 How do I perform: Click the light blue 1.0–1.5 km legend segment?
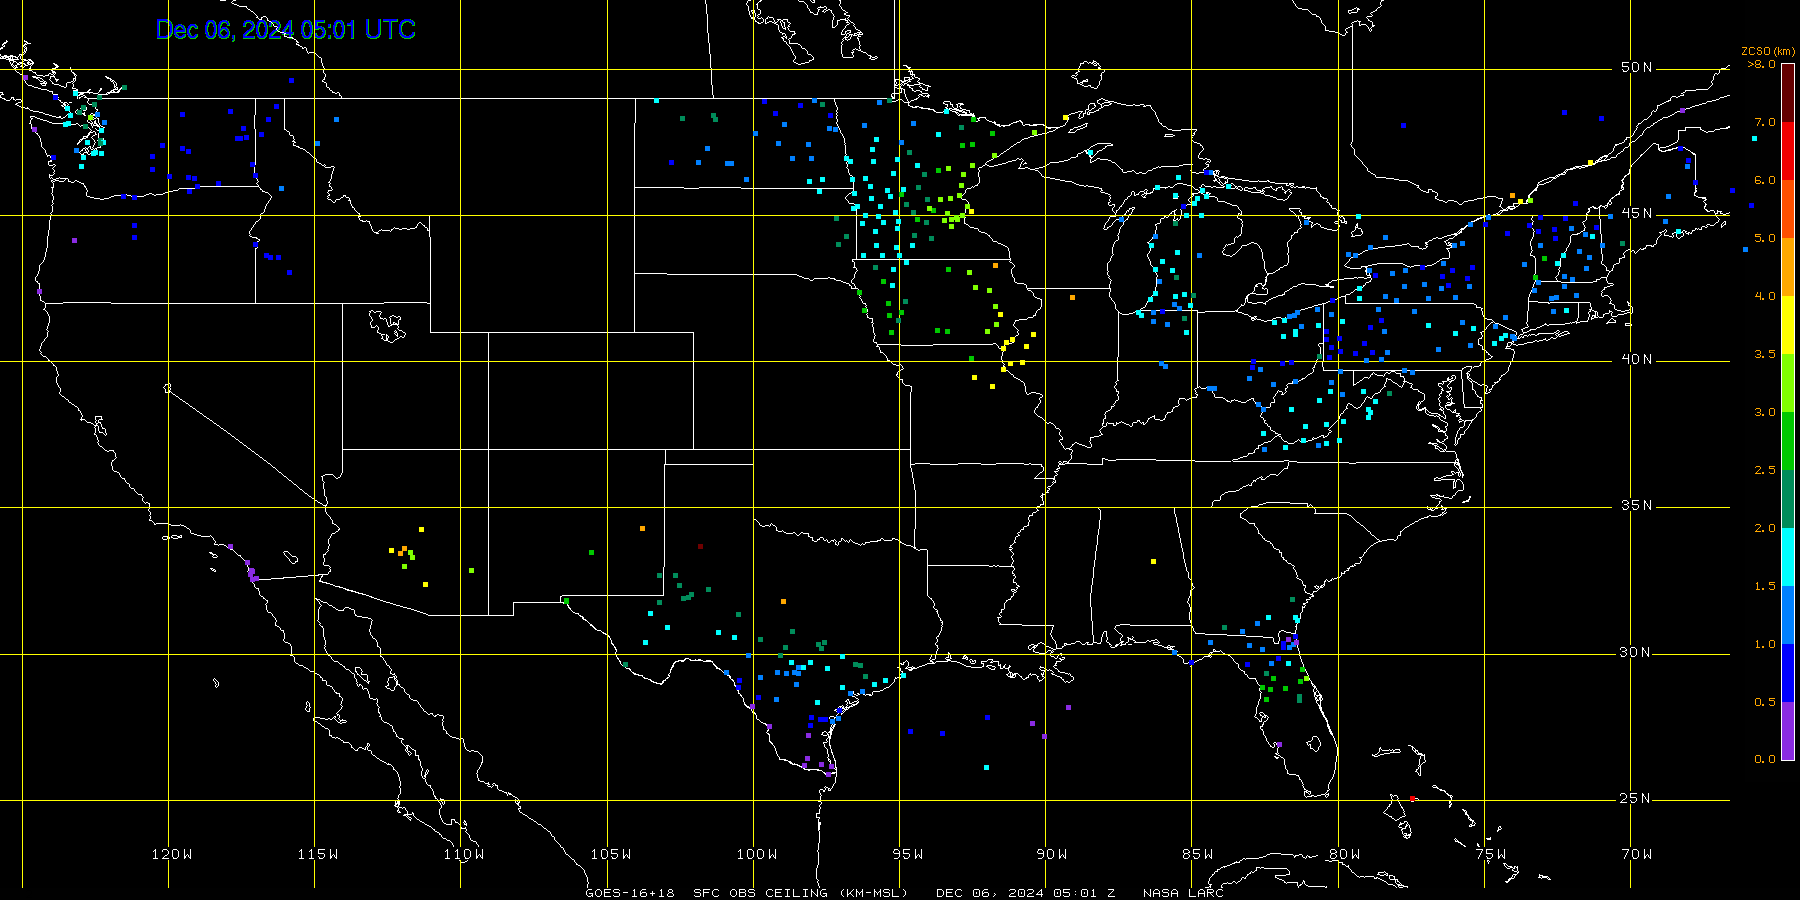coord(1787,615)
